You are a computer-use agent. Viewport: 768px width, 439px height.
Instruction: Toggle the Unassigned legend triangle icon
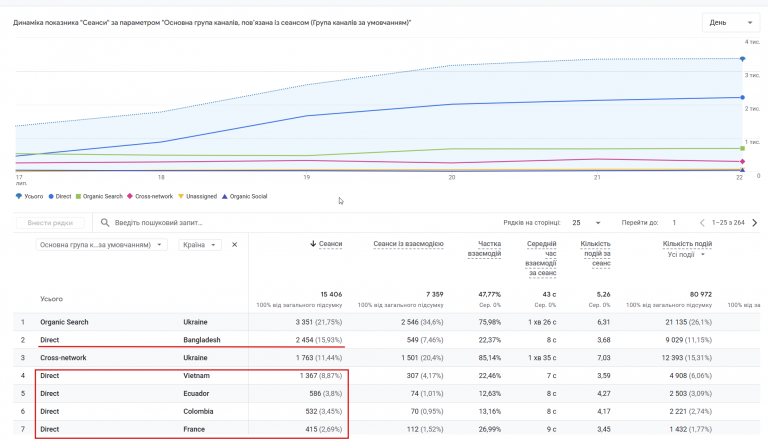(181, 196)
